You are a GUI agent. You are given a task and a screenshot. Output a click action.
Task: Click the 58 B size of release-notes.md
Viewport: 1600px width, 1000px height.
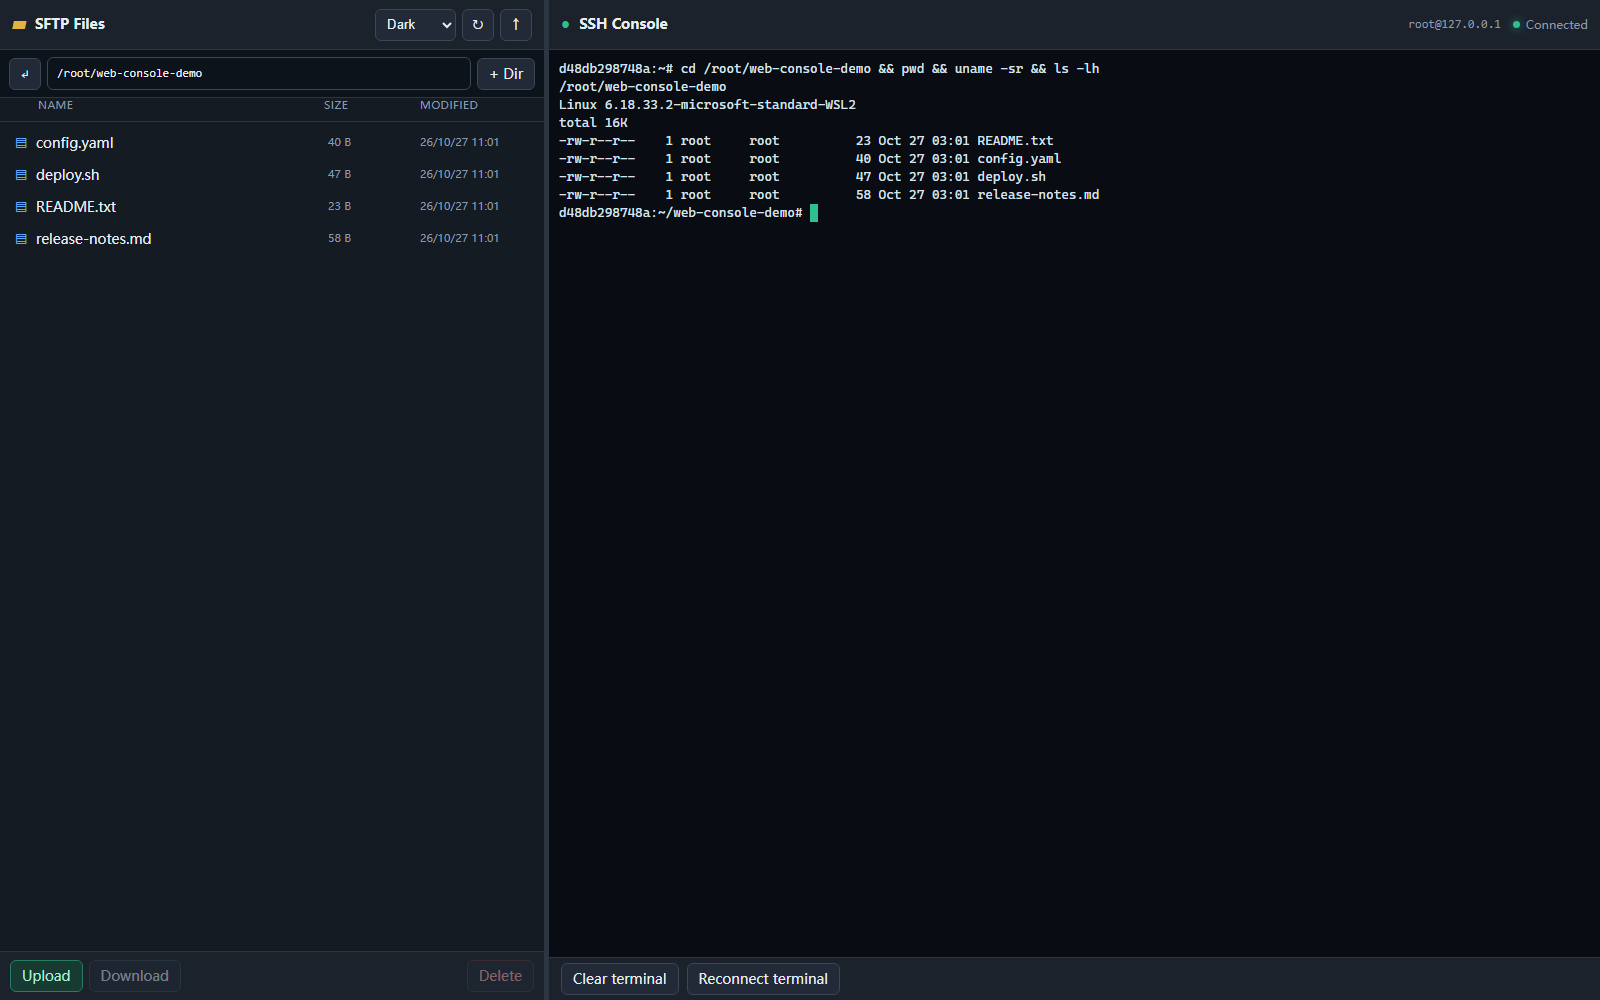coord(340,239)
